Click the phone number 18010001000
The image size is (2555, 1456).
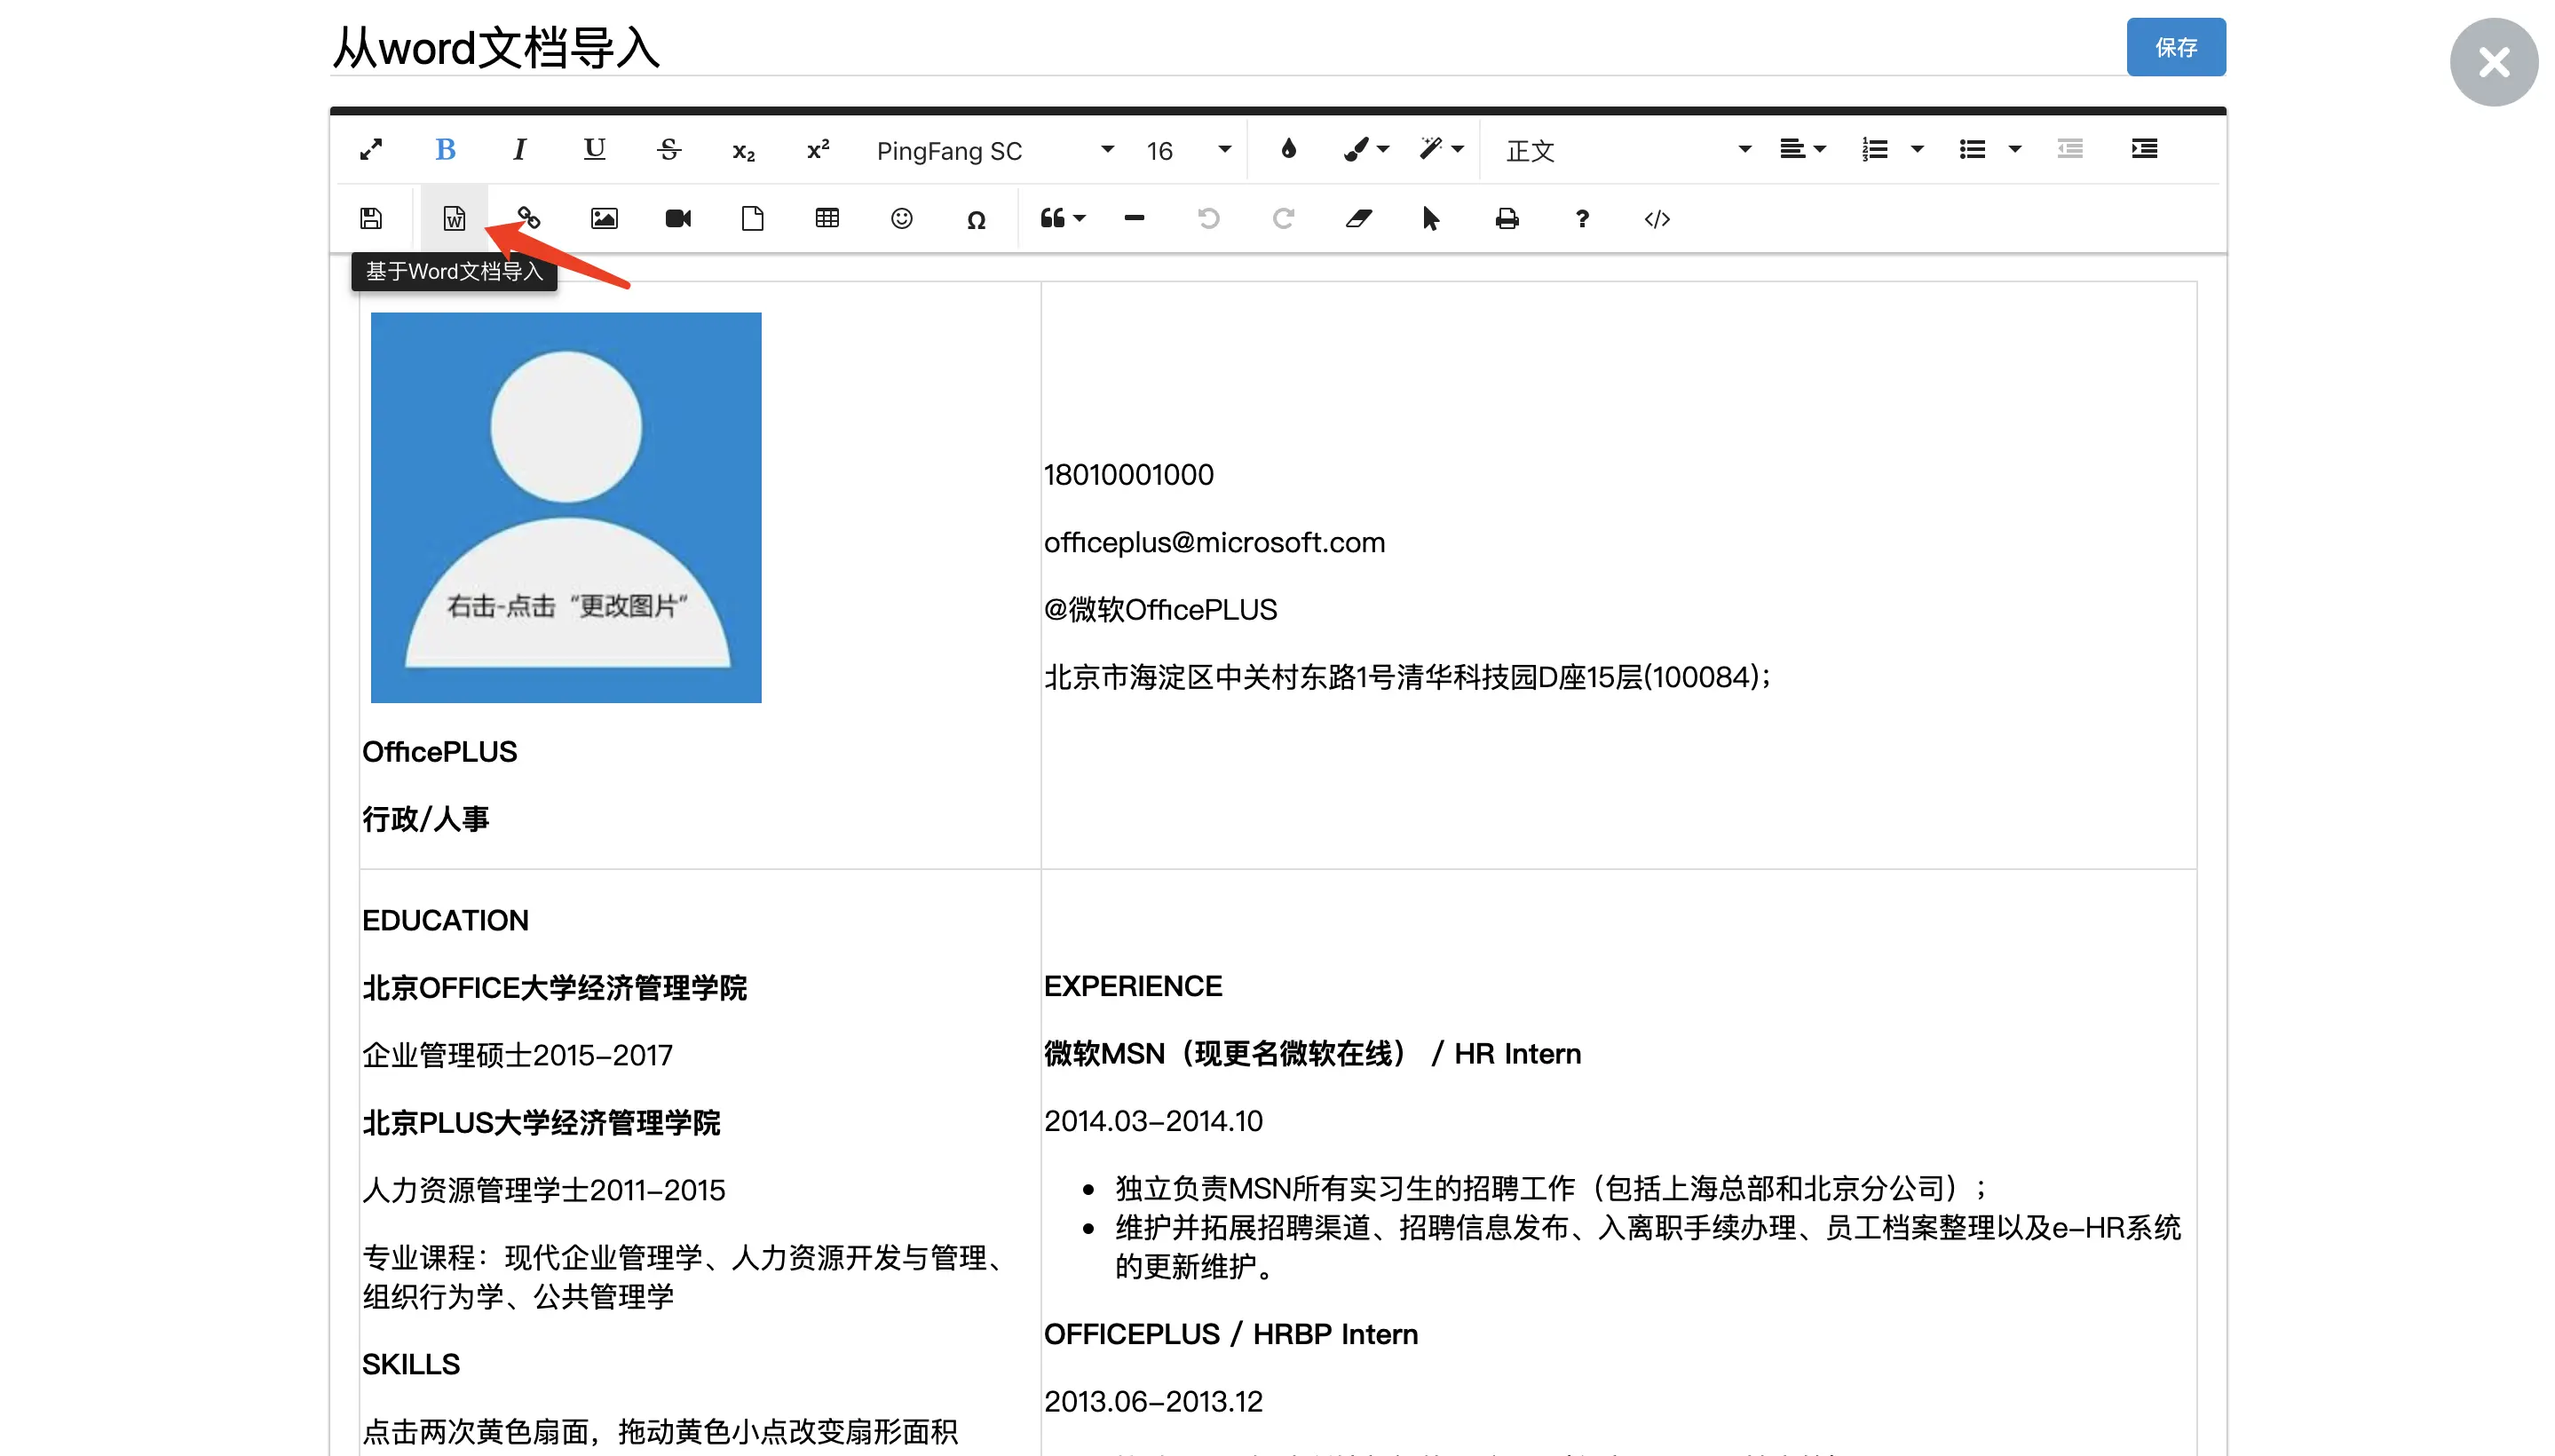tap(1129, 475)
